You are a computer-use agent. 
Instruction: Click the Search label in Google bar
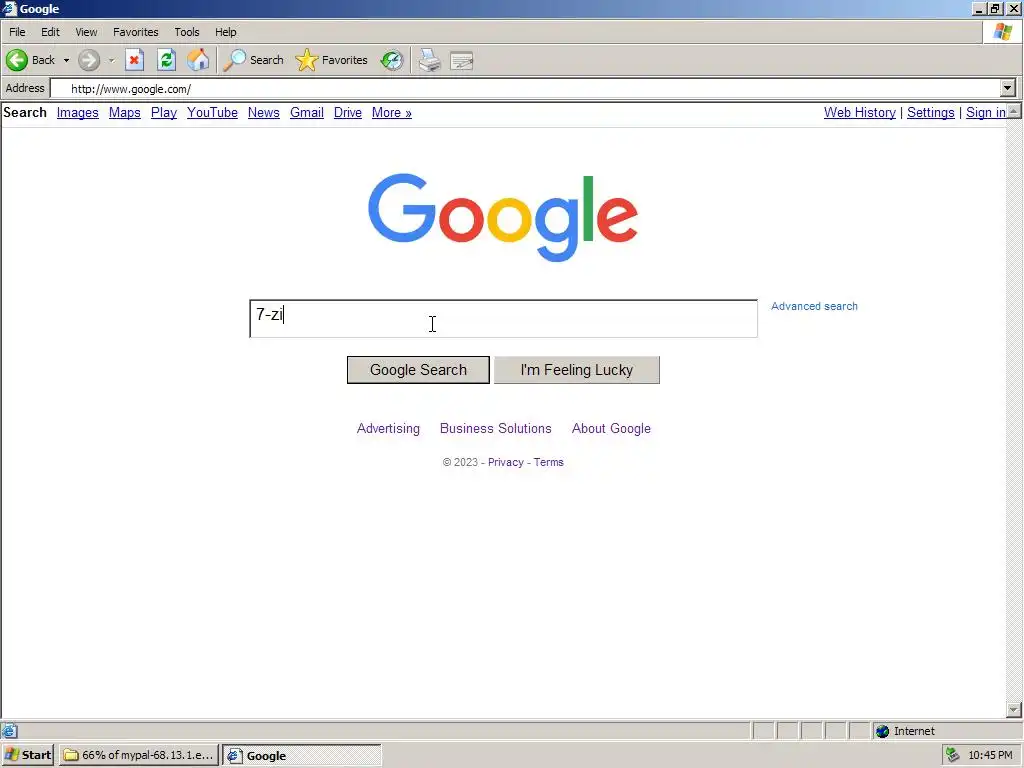pyautogui.click(x=25, y=112)
